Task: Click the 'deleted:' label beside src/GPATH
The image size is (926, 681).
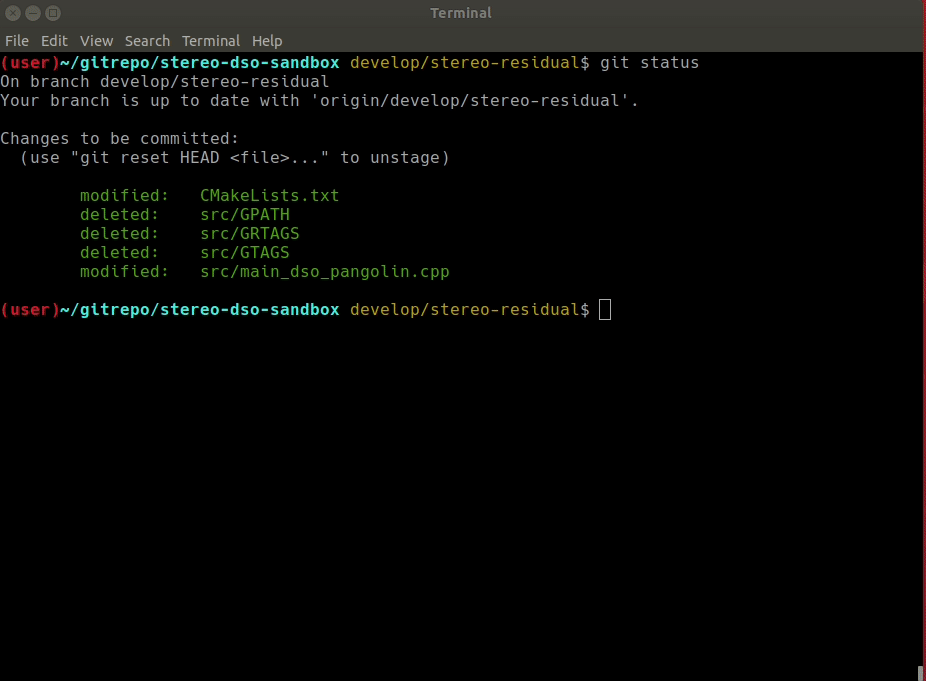Action: [119, 214]
